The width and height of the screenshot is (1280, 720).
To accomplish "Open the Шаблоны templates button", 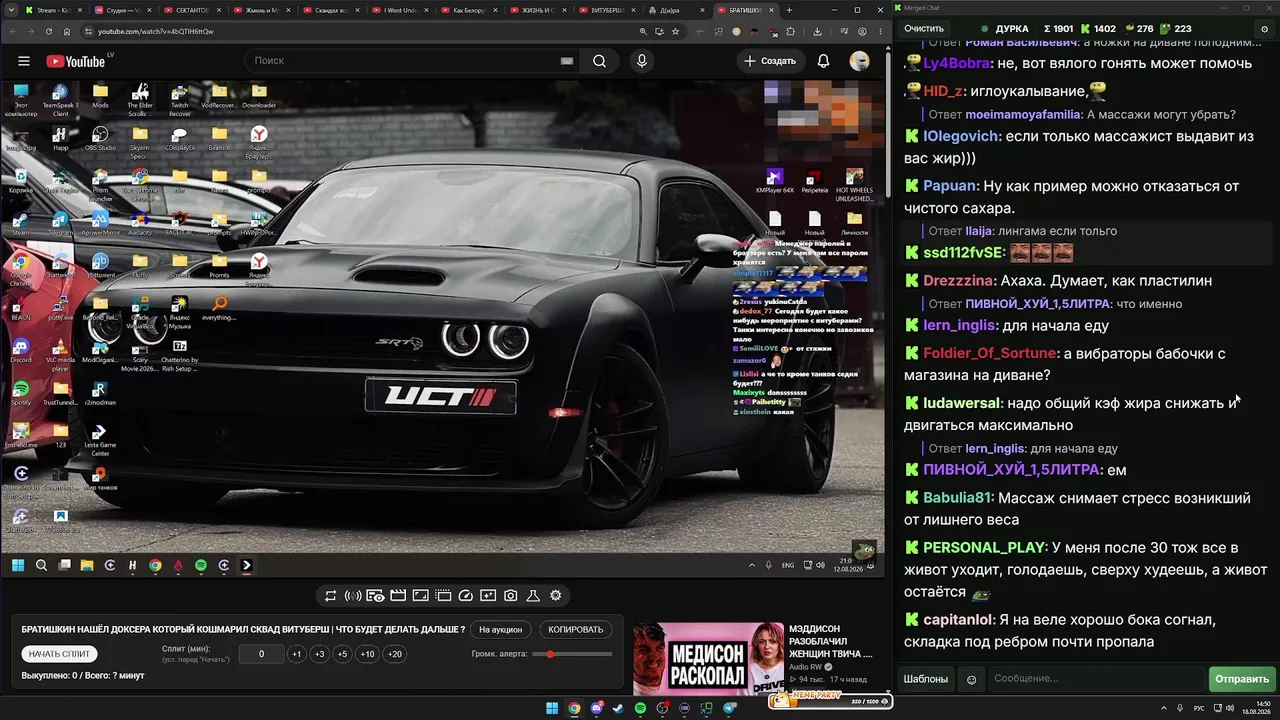I will tap(926, 680).
